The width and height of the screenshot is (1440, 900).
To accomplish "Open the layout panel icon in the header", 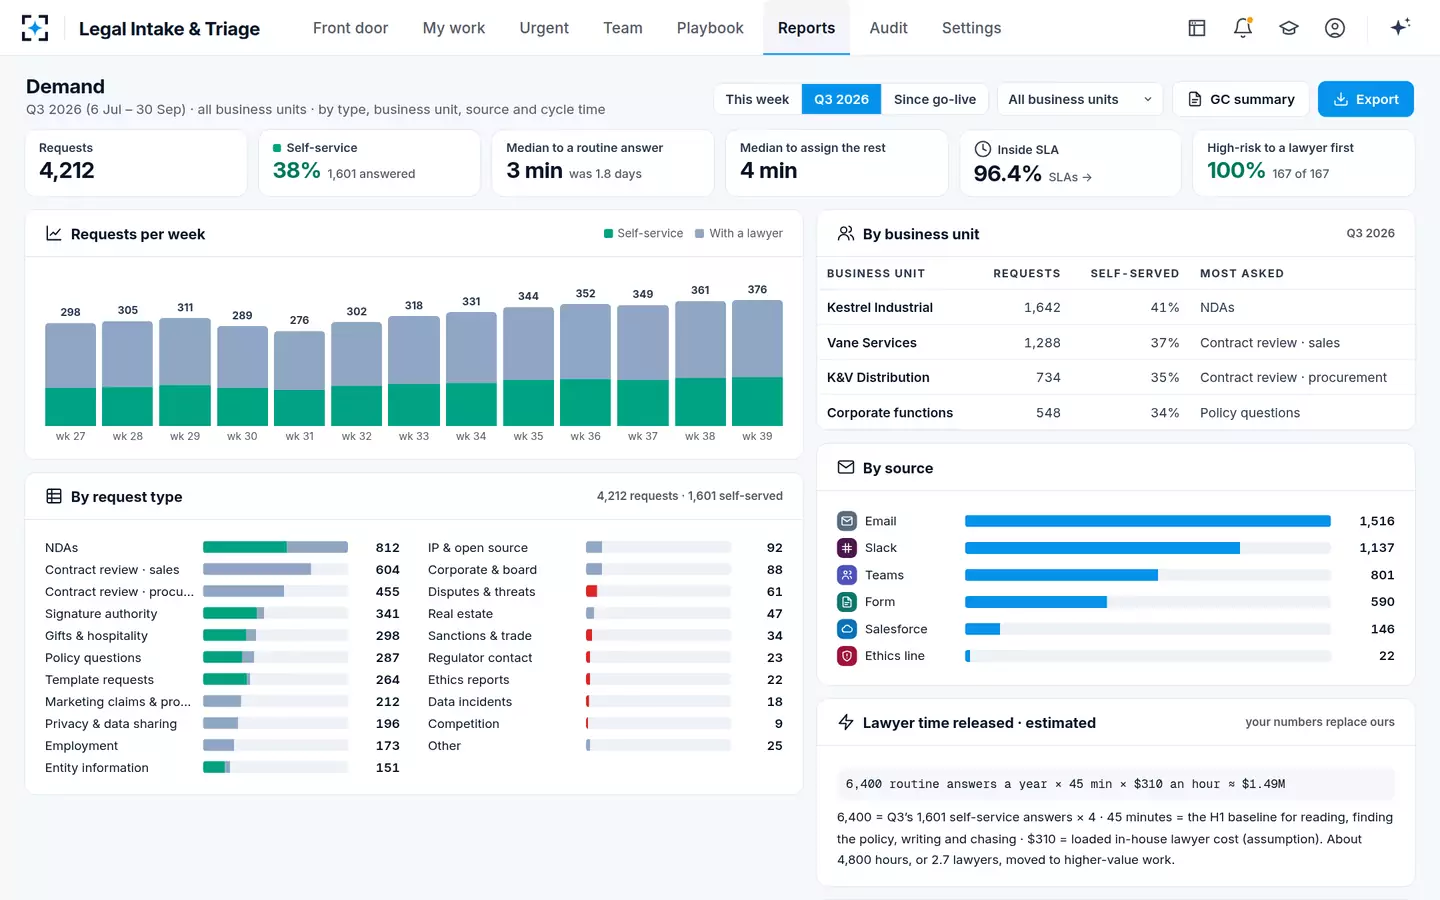I will (1197, 28).
